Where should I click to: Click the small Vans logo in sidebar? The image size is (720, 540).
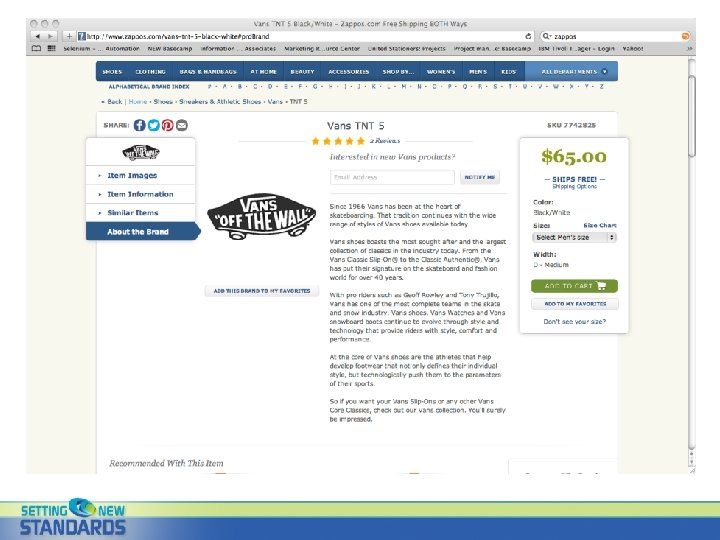141,152
